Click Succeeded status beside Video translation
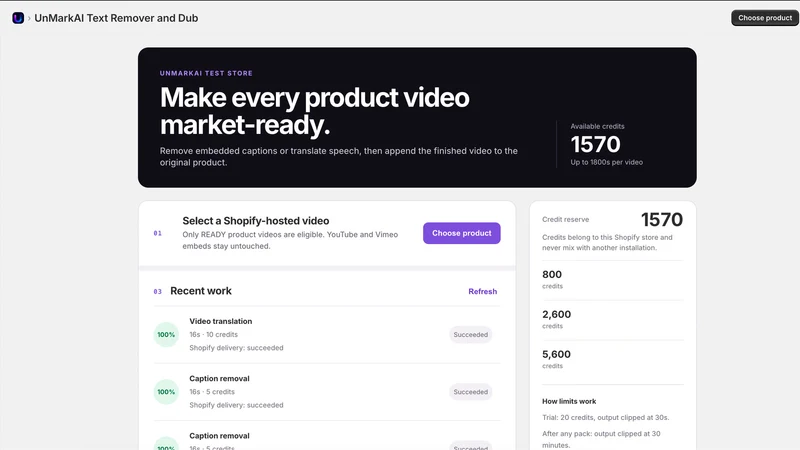800x450 pixels. 470,335
